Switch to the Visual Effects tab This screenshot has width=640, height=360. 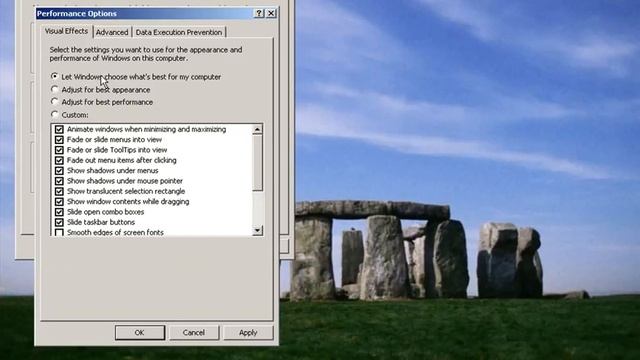tap(67, 31)
